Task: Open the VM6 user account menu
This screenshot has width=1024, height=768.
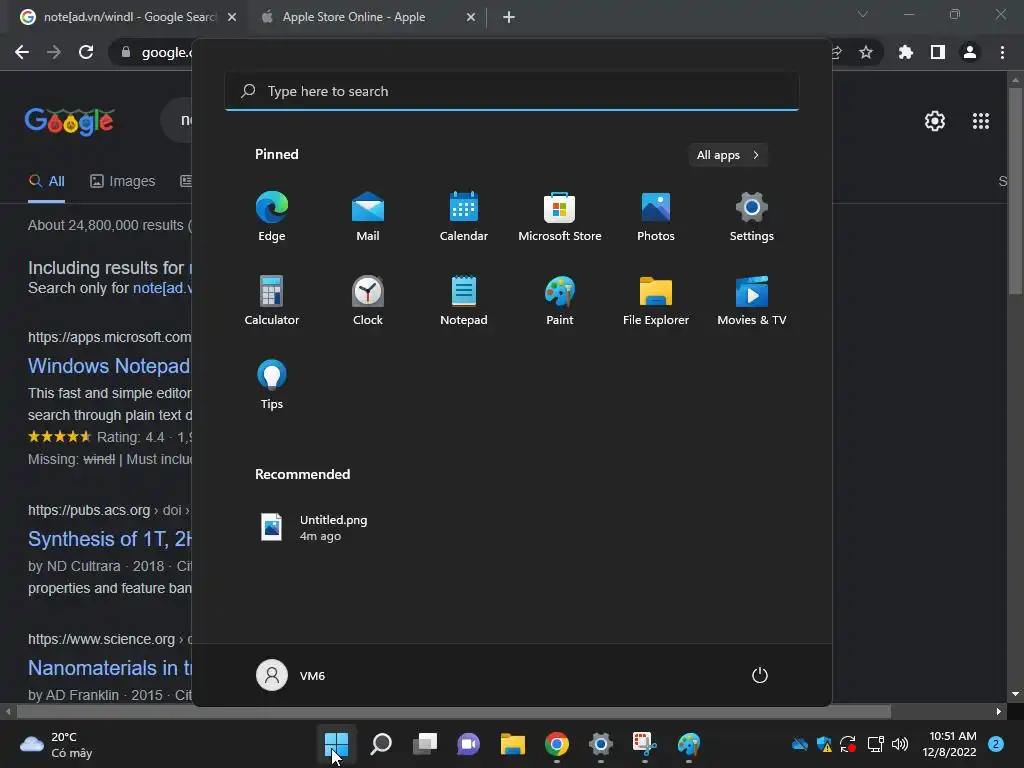Action: (291, 675)
